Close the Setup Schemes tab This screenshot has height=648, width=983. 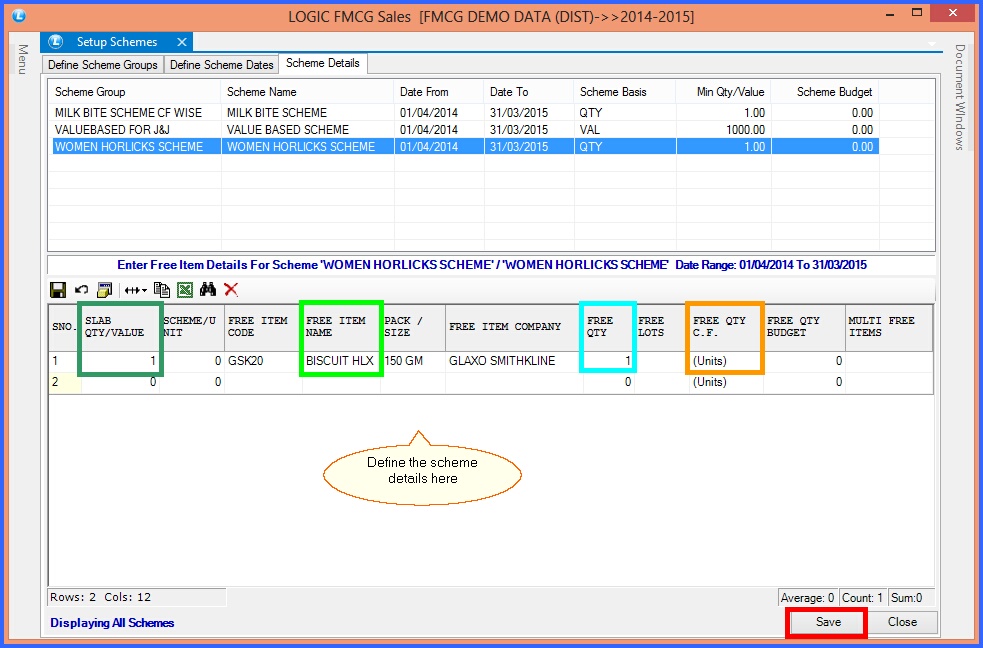click(182, 42)
